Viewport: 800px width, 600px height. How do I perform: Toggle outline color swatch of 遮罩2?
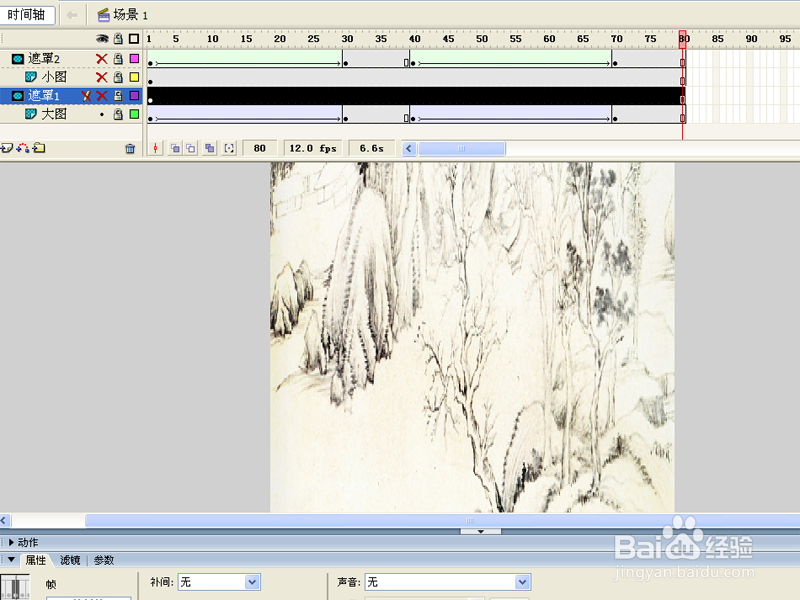coord(134,59)
